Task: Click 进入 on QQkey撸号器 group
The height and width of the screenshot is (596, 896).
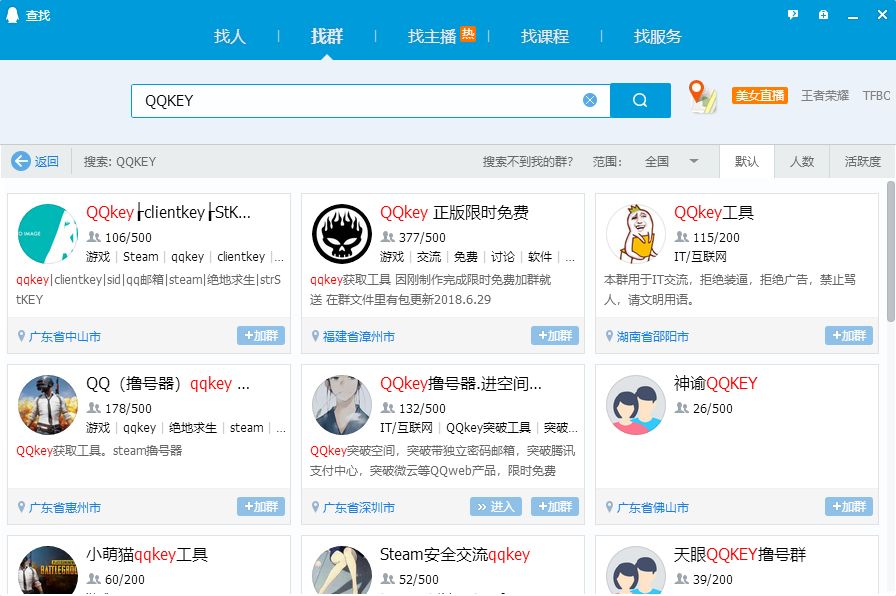Action: coord(496,507)
